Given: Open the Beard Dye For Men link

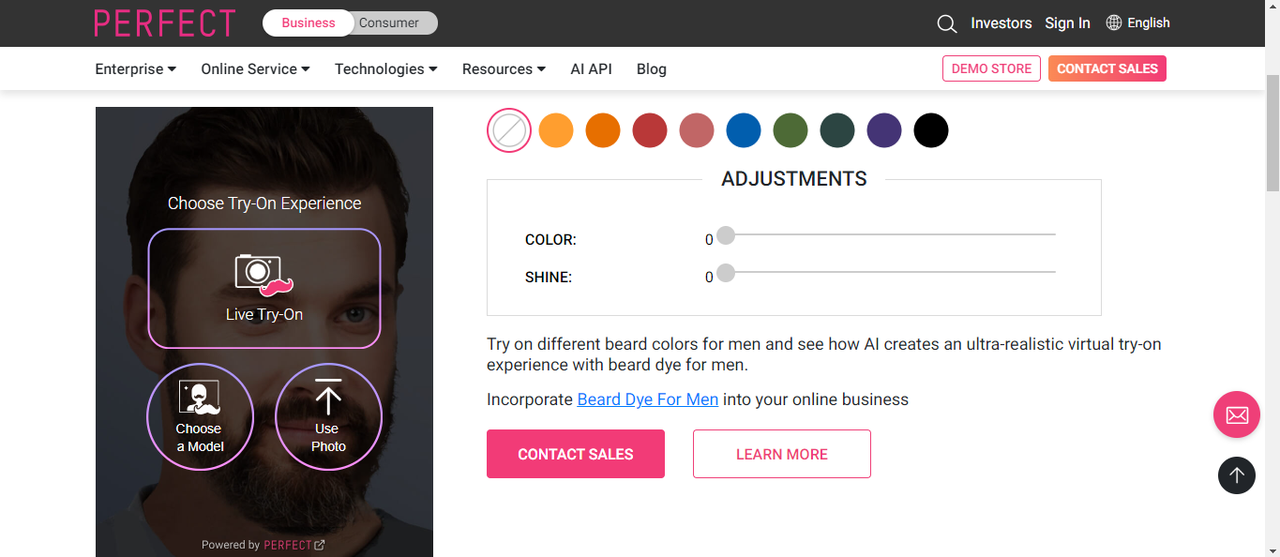Looking at the screenshot, I should point(647,399).
